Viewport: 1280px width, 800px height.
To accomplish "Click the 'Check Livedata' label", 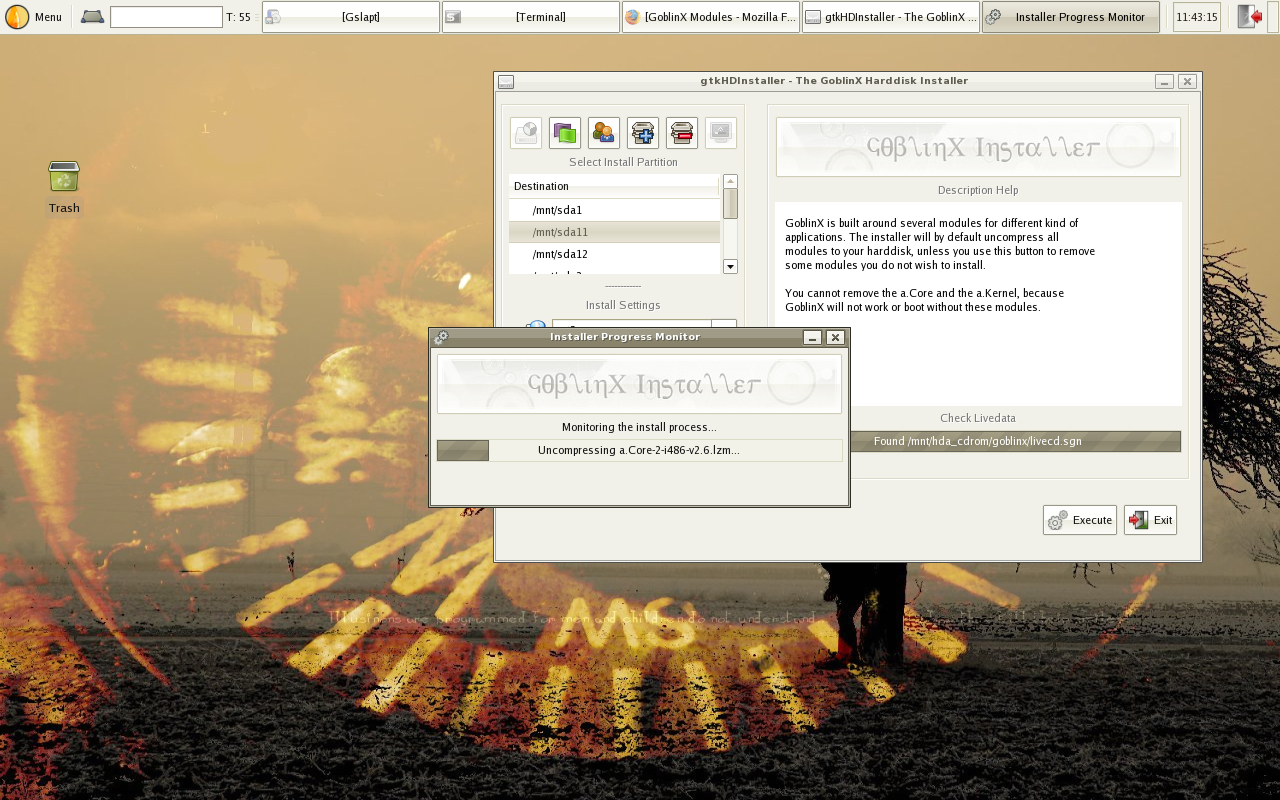I will click(x=978, y=418).
